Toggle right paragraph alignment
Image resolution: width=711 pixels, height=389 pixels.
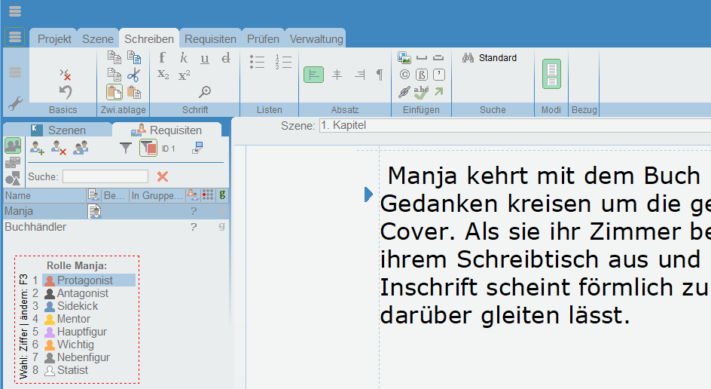(360, 75)
